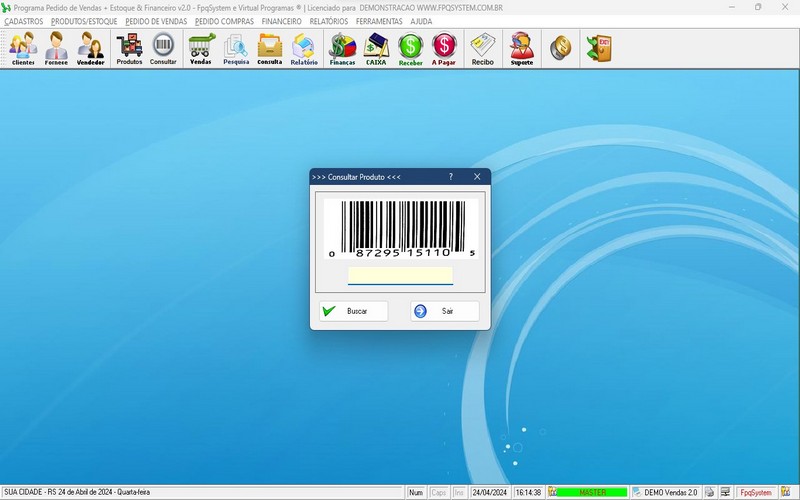
Task: Open the Pesquisa search icon
Action: [x=236, y=48]
